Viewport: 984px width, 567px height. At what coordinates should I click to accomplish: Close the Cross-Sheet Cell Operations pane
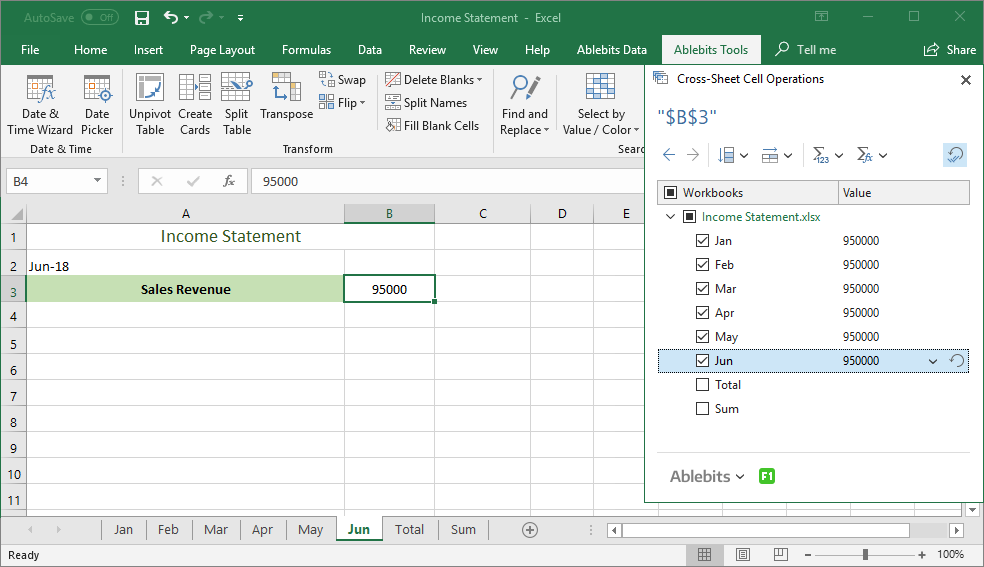pos(966,80)
